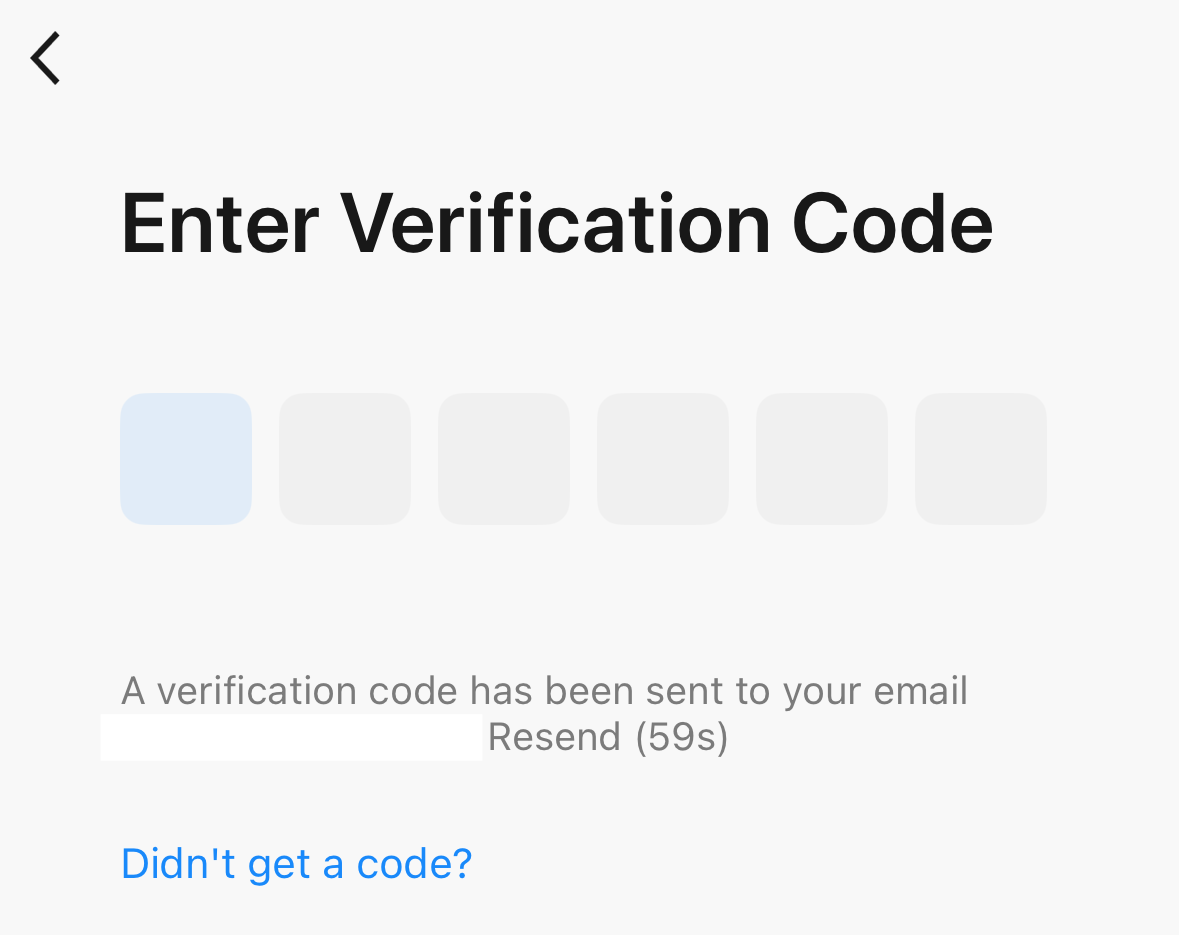Click the word Code in title
1179x935 pixels.
[892, 224]
